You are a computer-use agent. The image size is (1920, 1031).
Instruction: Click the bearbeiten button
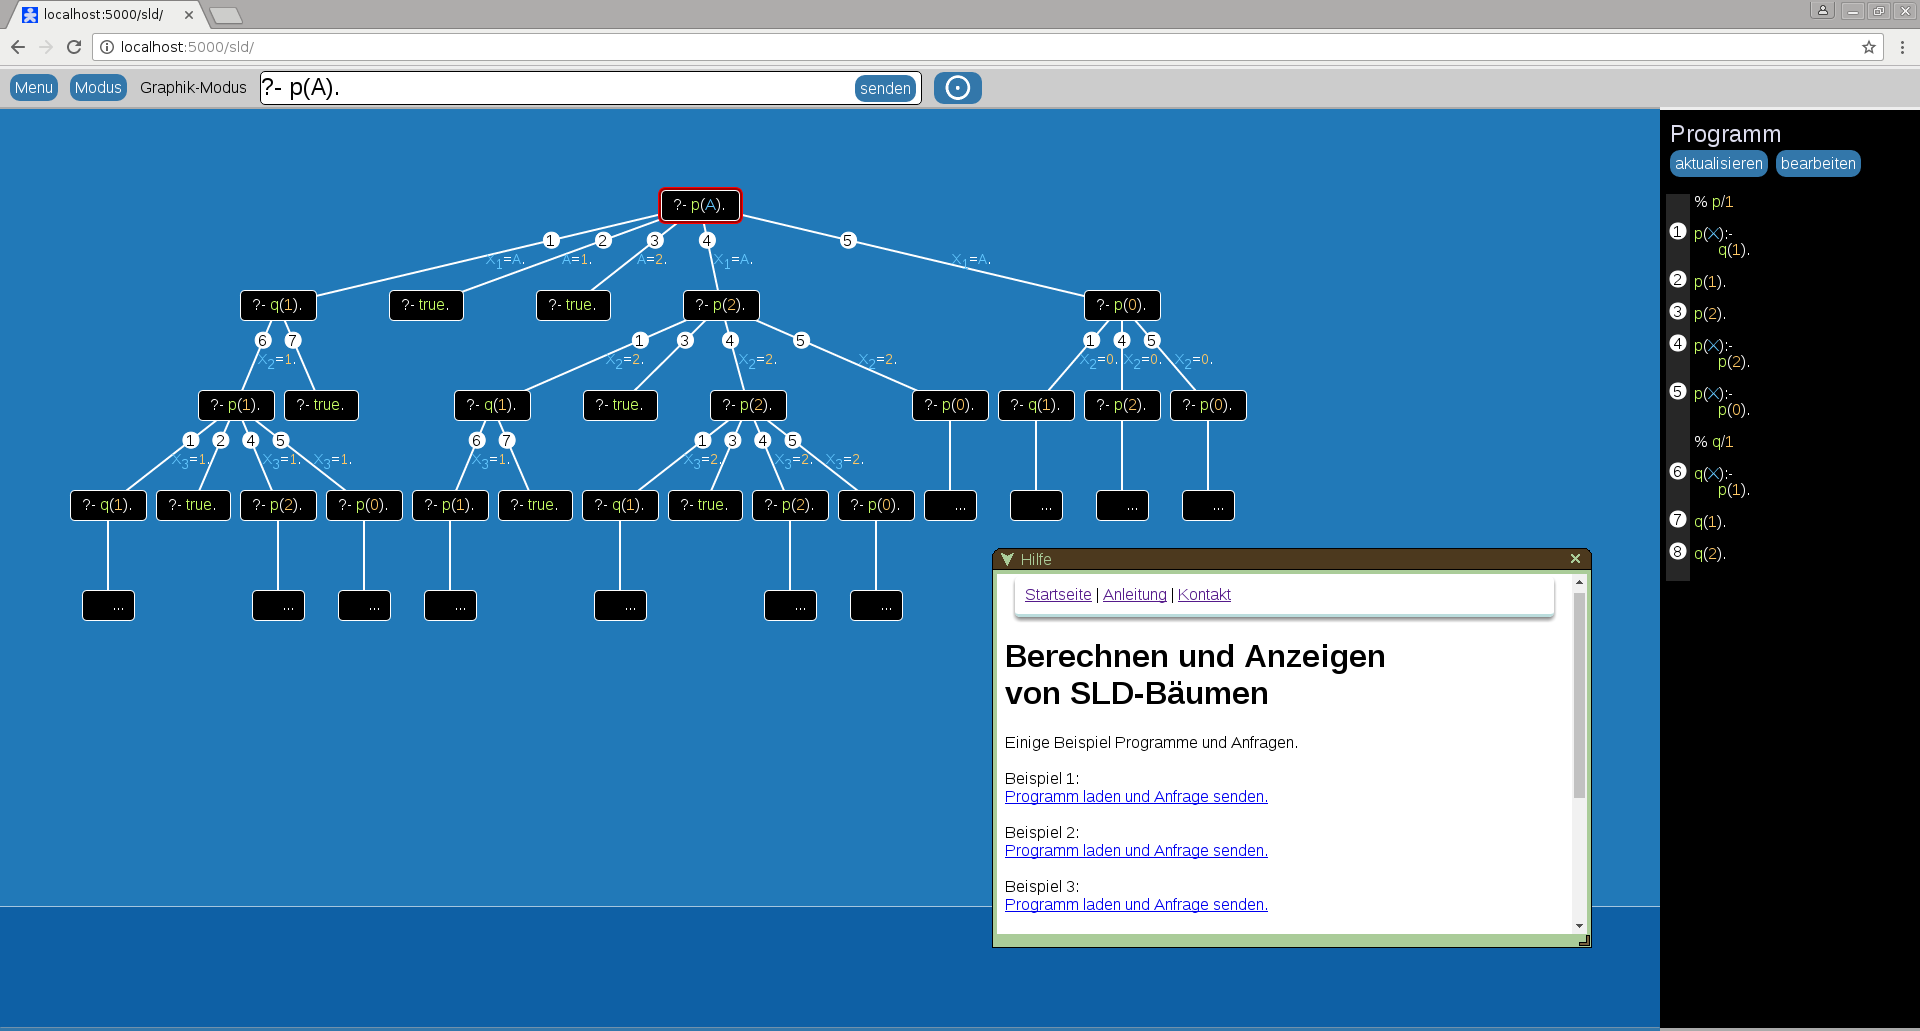tap(1817, 164)
